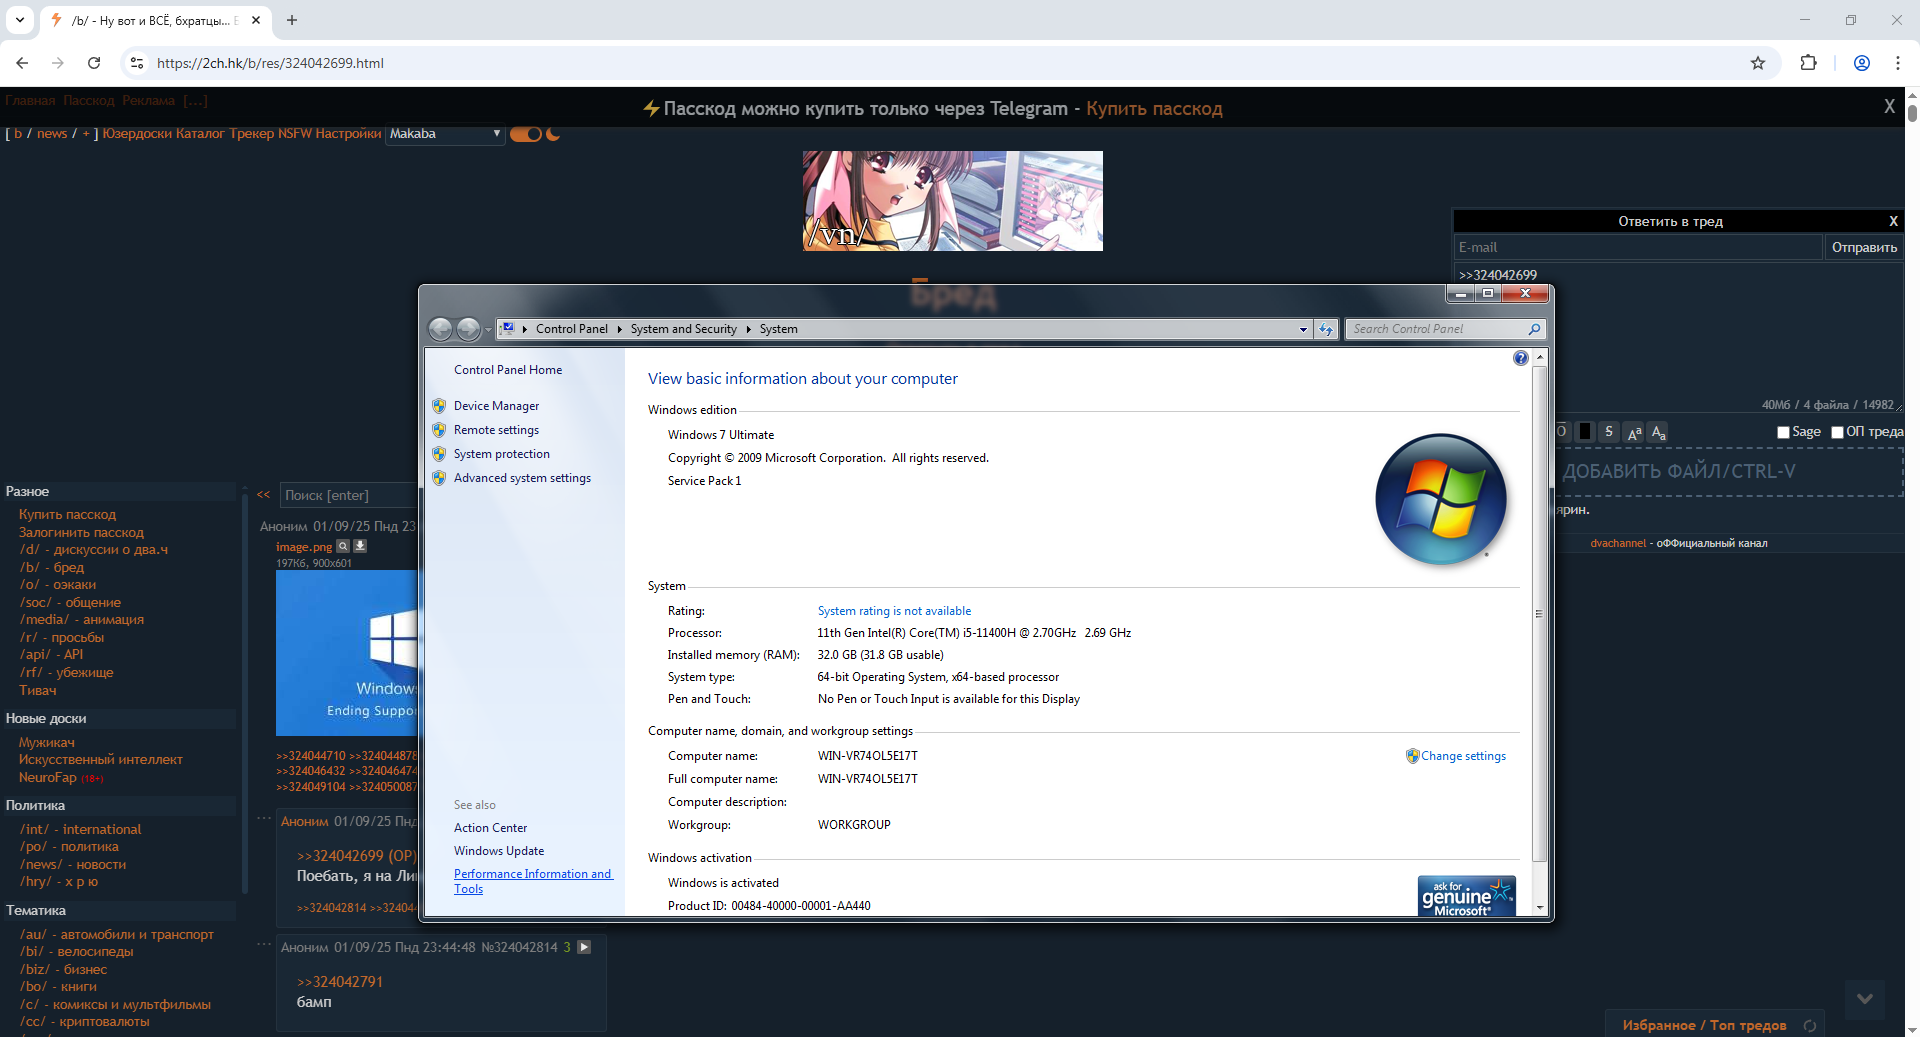Click System rating is not available link
The width and height of the screenshot is (1920, 1037).
coord(894,611)
